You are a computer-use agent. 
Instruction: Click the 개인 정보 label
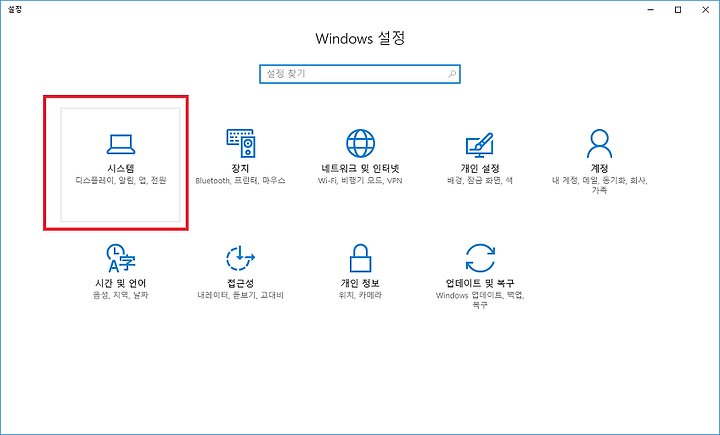pos(360,283)
